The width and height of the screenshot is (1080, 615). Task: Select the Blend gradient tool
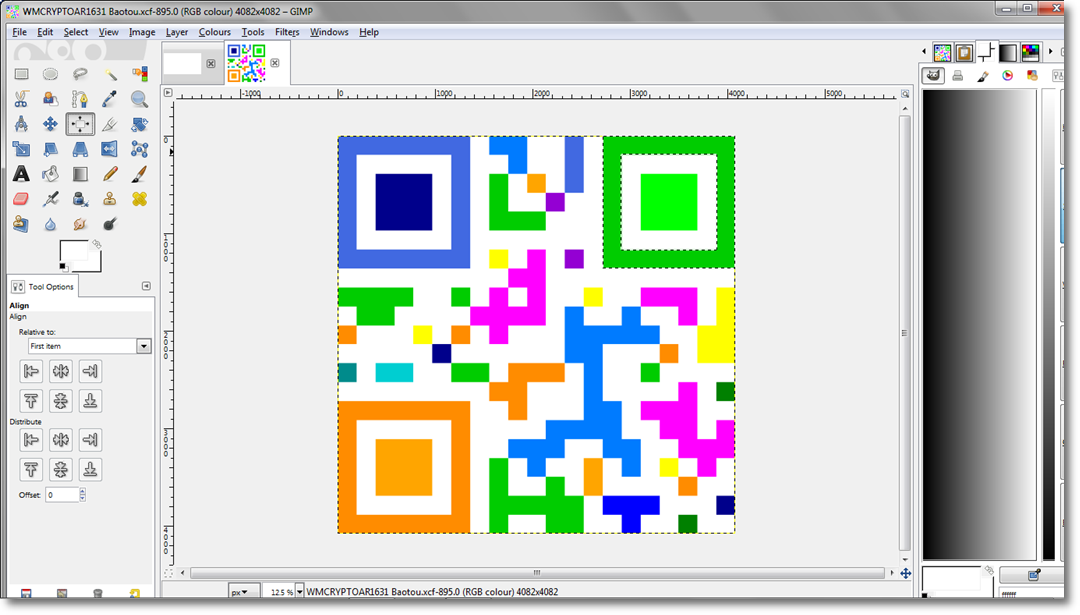(x=80, y=174)
